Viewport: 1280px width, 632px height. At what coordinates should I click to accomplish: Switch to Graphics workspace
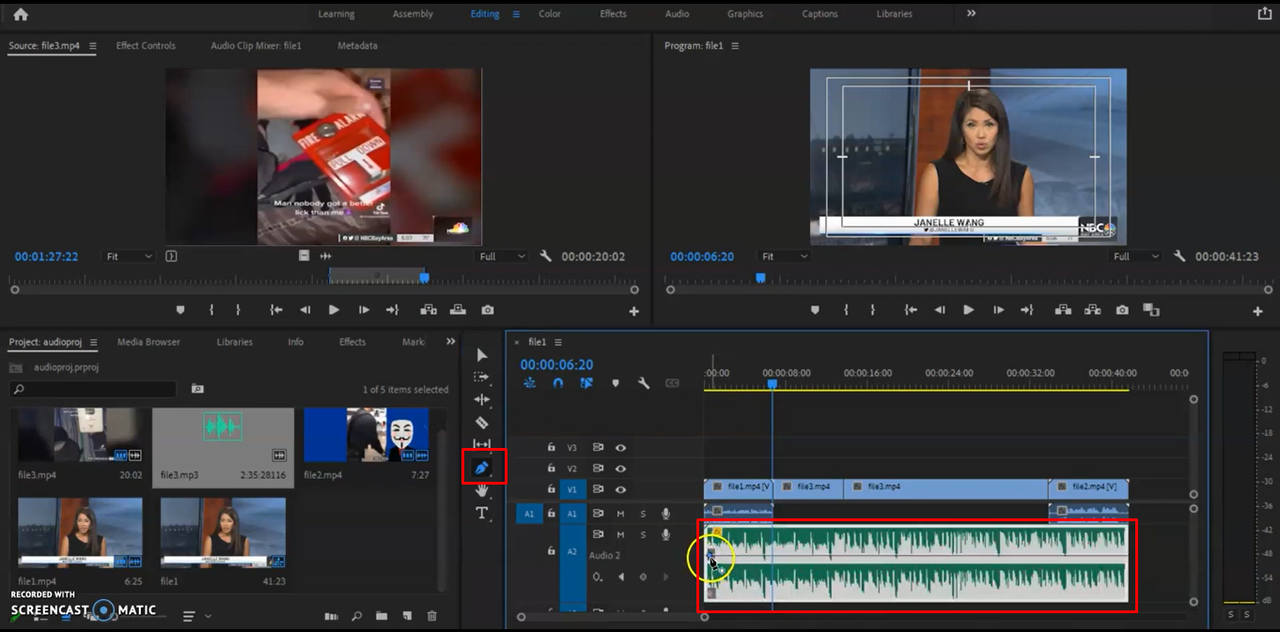coord(745,14)
